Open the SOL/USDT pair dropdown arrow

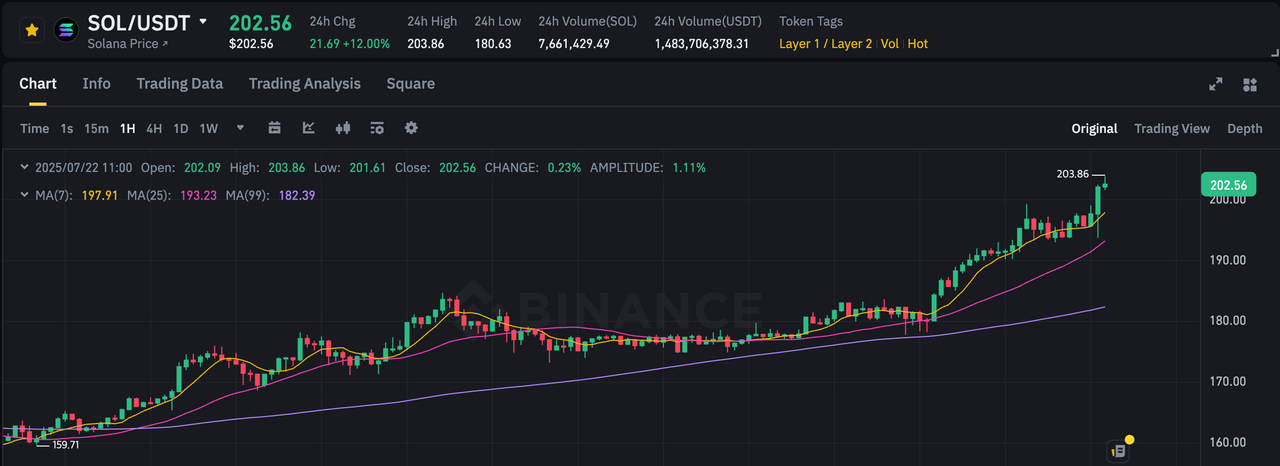203,21
